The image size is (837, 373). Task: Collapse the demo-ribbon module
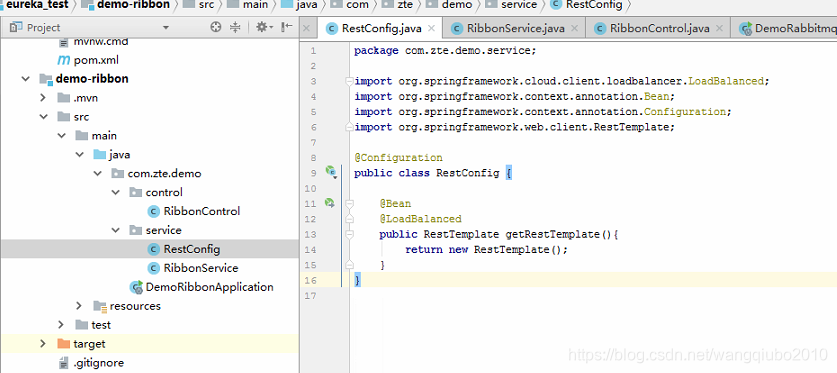(25, 79)
